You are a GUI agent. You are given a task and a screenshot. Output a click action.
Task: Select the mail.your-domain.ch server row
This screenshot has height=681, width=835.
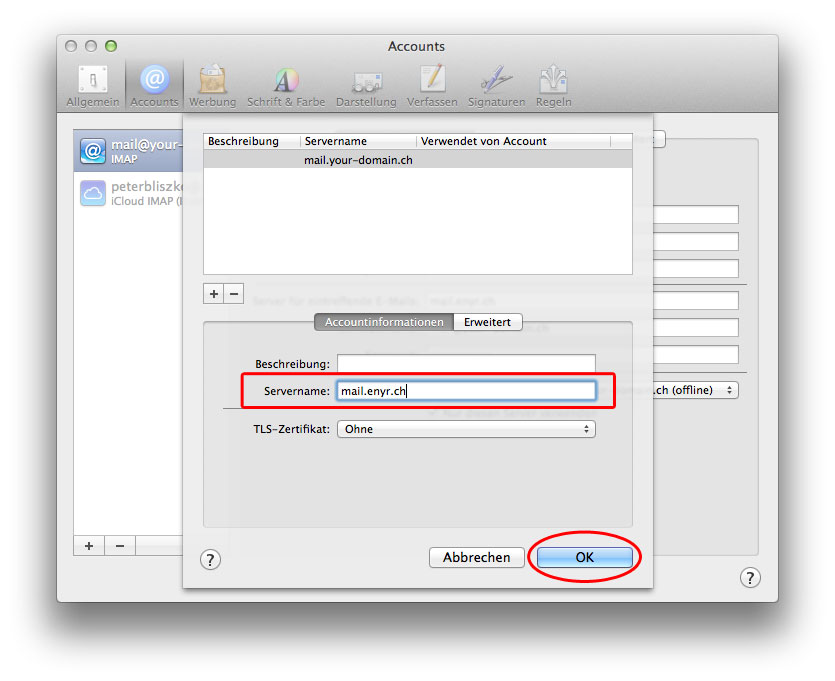[x=417, y=160]
